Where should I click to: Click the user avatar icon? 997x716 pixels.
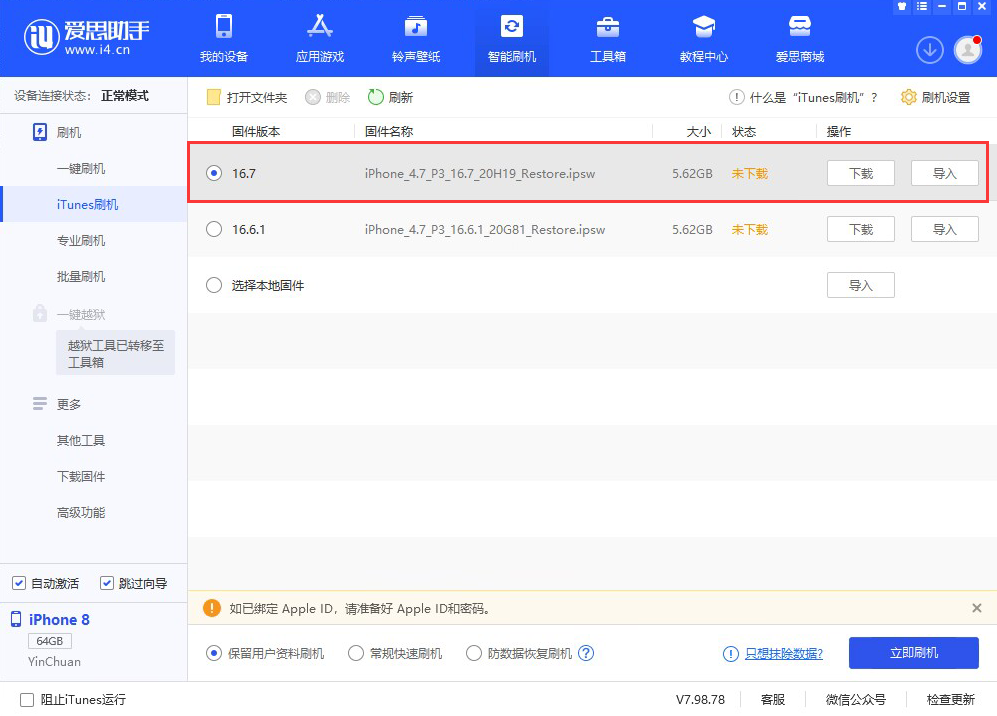coord(966,49)
